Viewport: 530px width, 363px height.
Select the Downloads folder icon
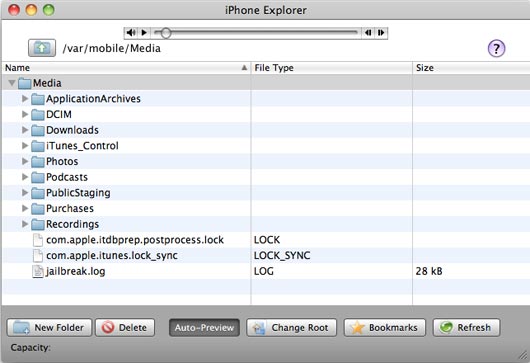coord(38,130)
